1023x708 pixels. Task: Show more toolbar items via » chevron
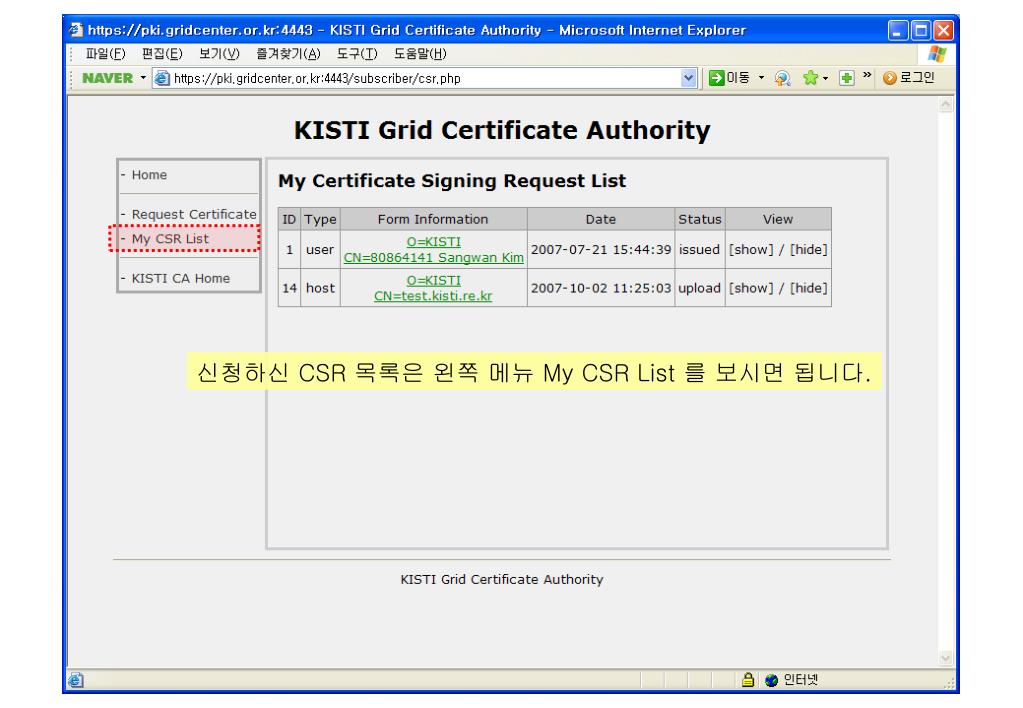coord(867,76)
